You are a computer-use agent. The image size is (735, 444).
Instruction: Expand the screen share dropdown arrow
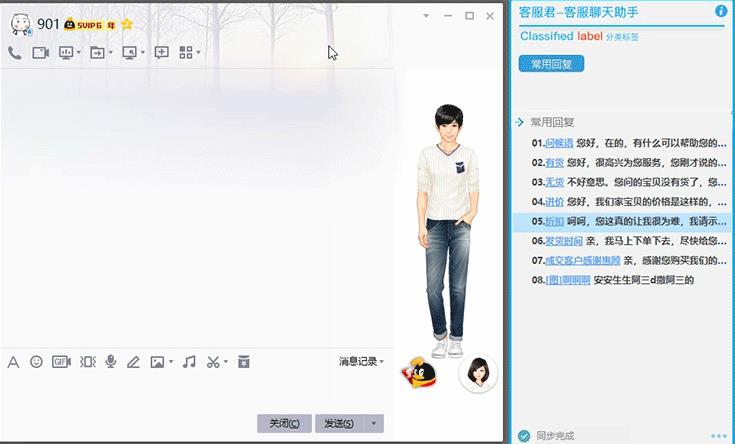click(78, 53)
